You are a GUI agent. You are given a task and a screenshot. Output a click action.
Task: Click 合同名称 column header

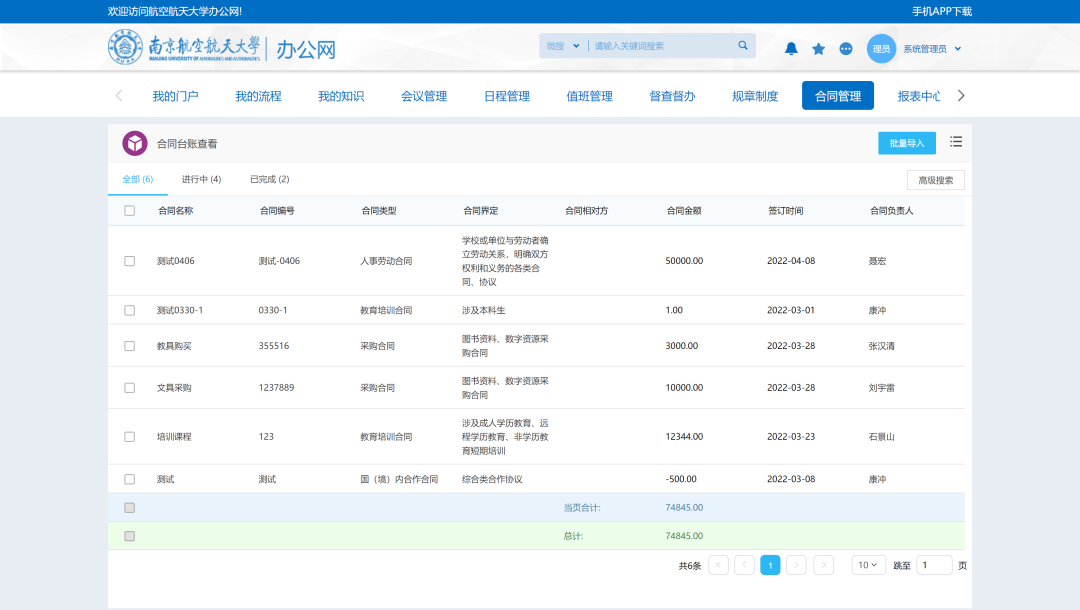(x=176, y=211)
